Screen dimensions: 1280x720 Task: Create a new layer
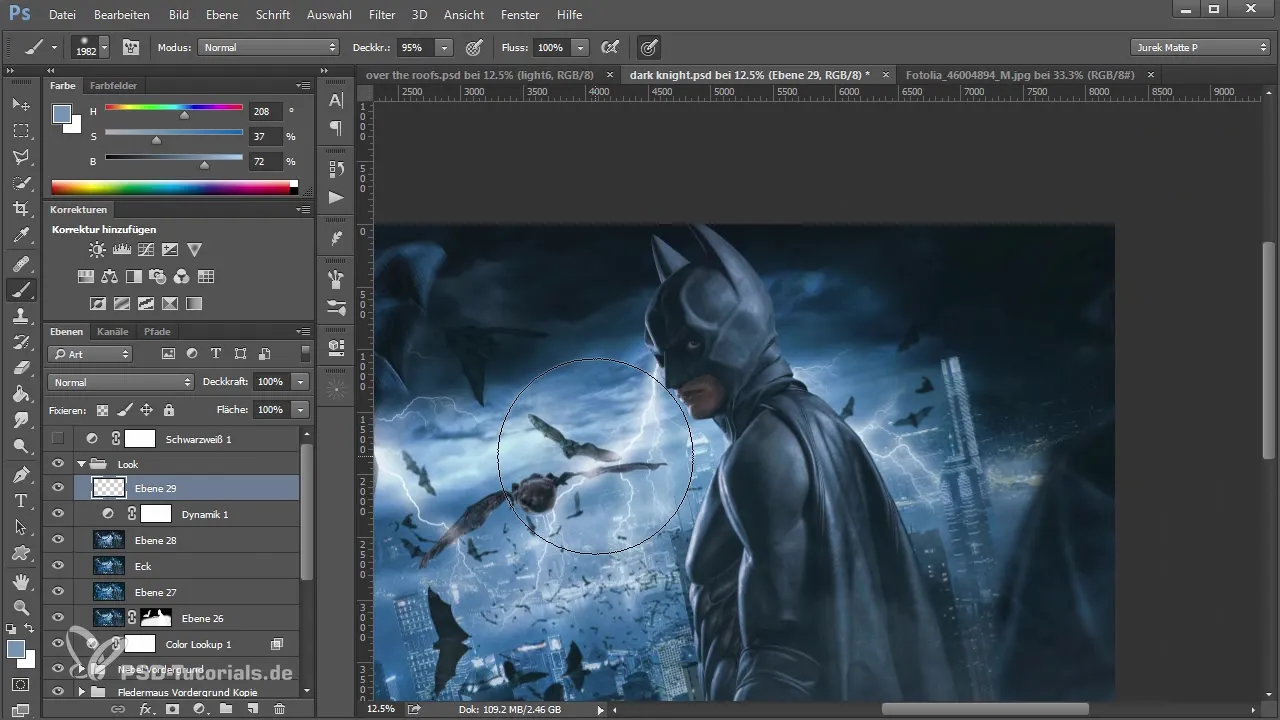pyautogui.click(x=252, y=709)
